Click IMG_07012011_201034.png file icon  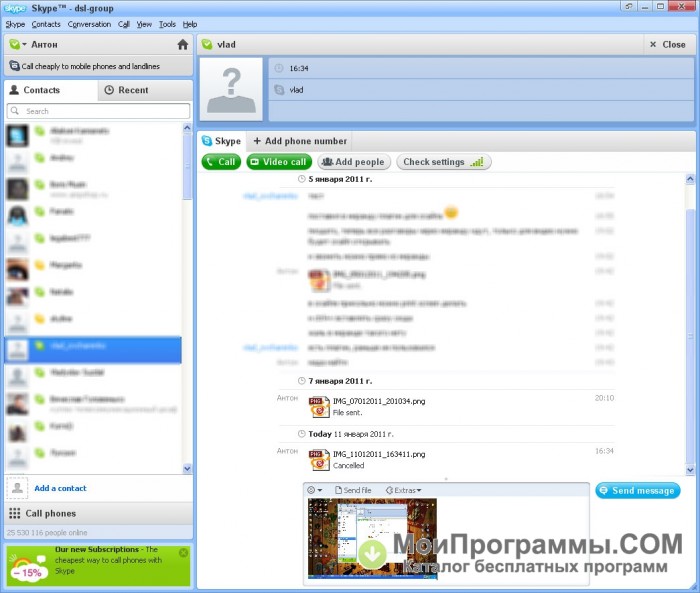(319, 407)
